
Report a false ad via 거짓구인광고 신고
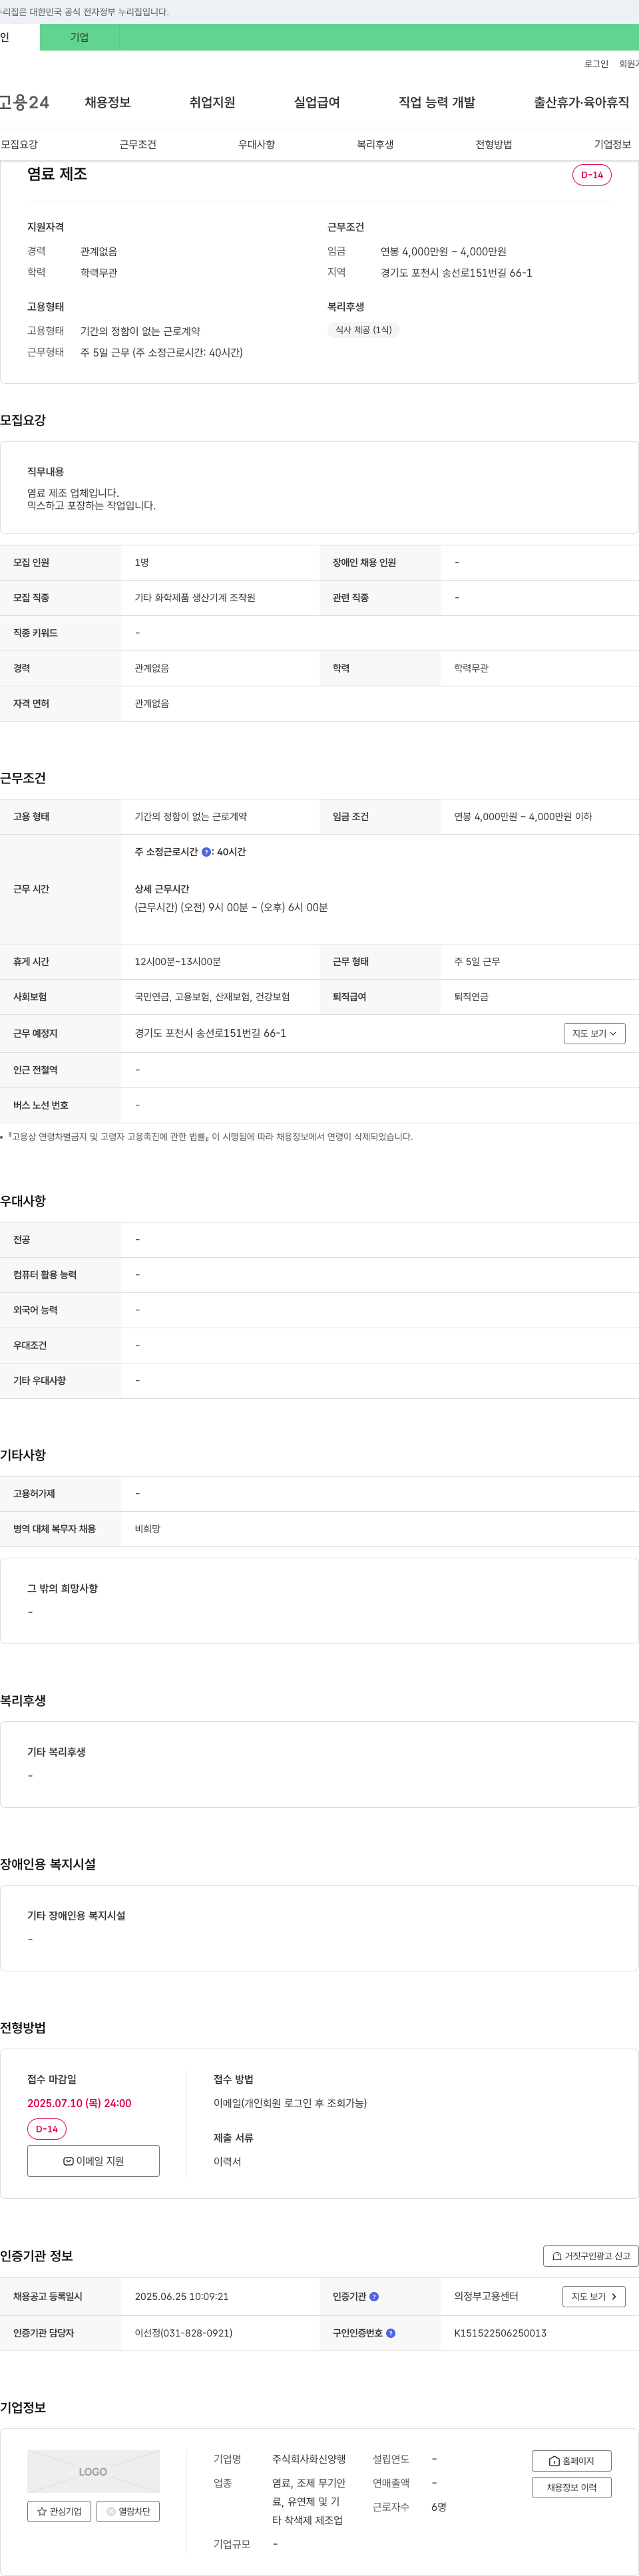(590, 2256)
